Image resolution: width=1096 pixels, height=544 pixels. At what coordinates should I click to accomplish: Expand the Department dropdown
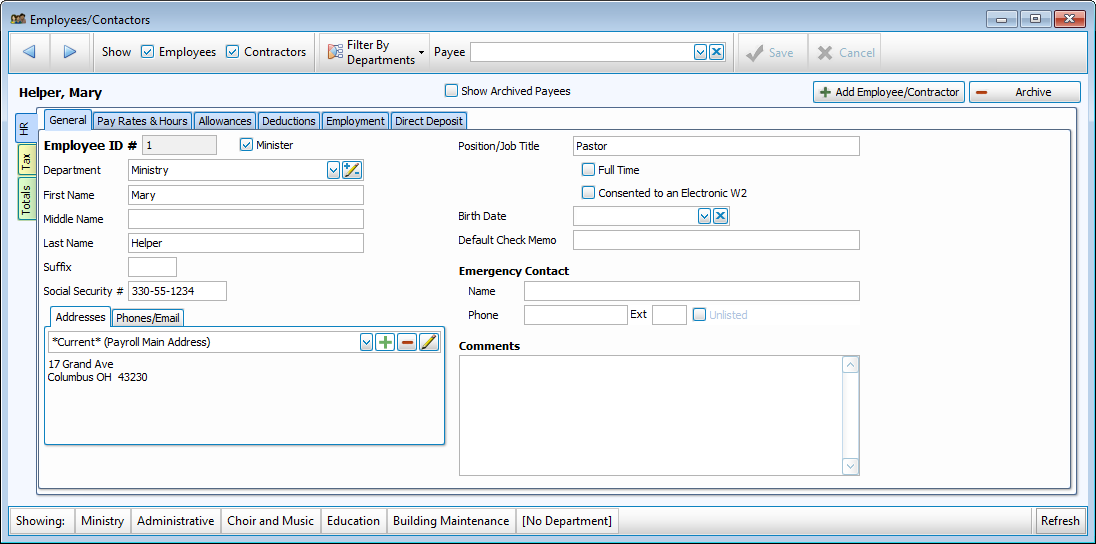[x=334, y=170]
